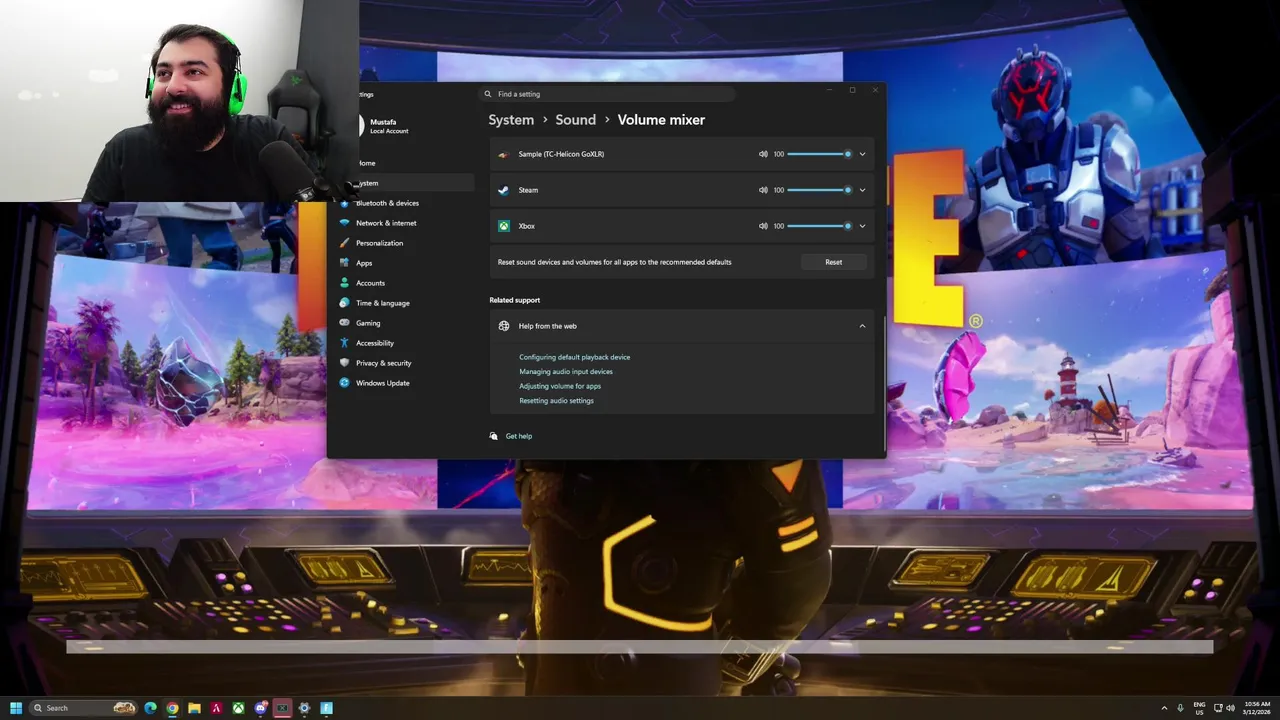1280x720 pixels.
Task: Open Fortnite icon in taskbar
Action: (x=326, y=708)
